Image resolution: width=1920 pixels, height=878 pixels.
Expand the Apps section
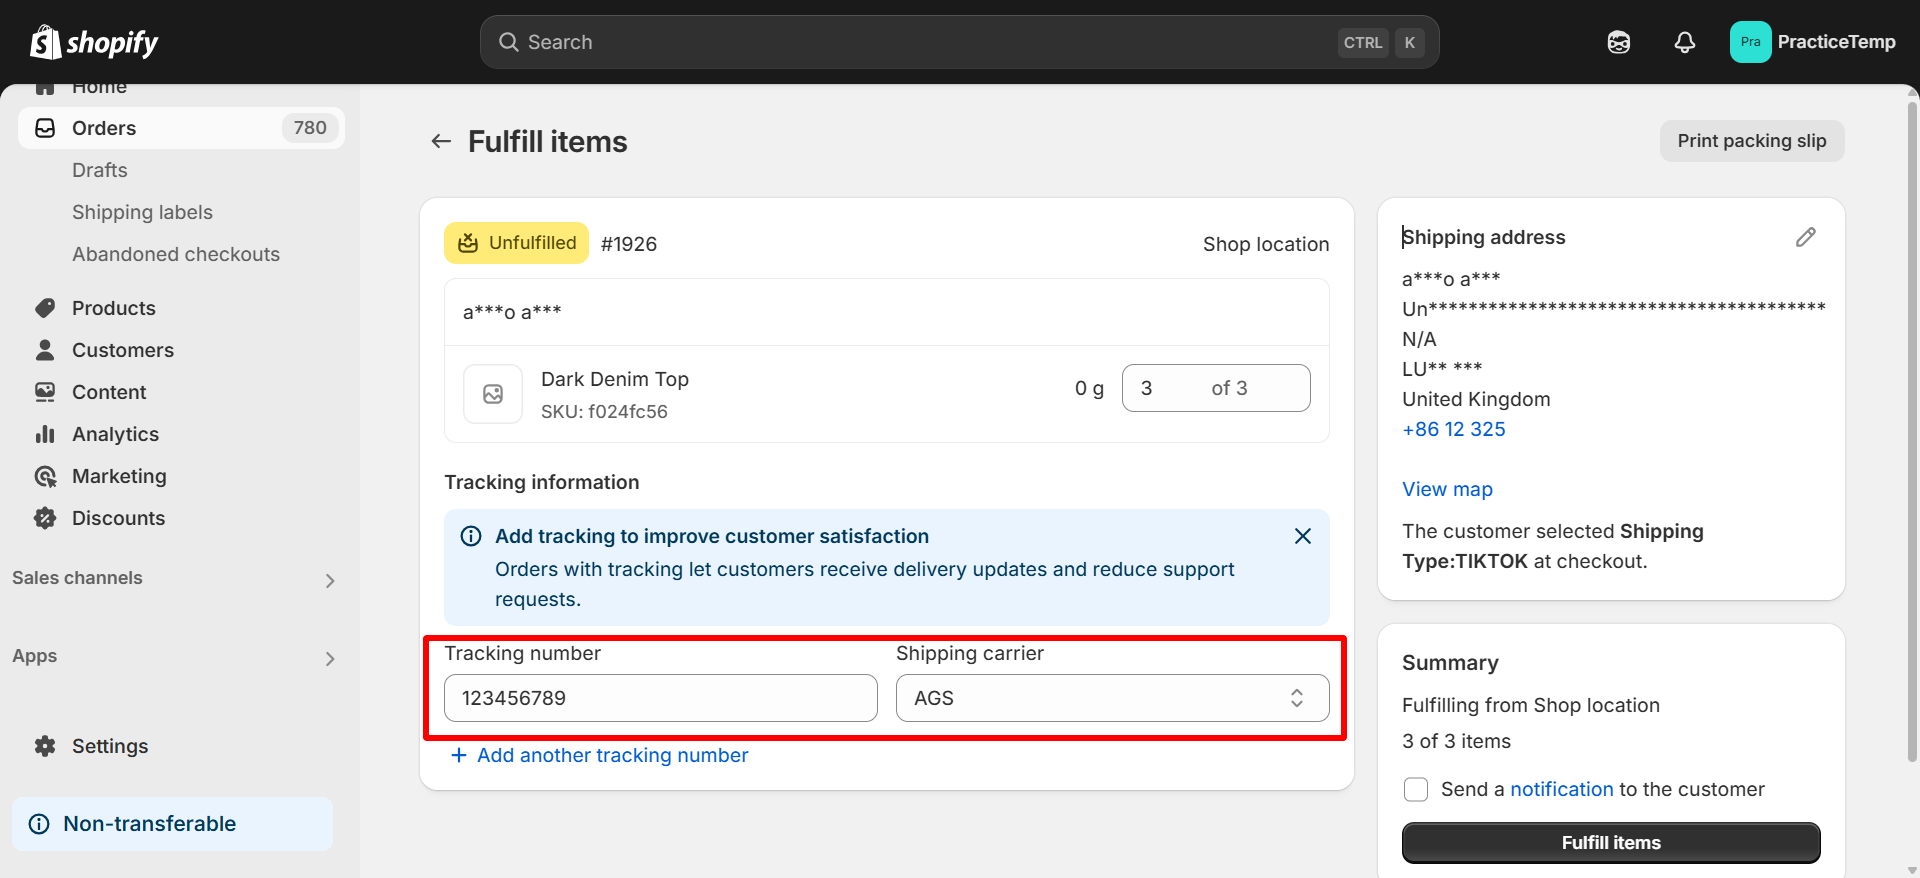pyautogui.click(x=330, y=658)
